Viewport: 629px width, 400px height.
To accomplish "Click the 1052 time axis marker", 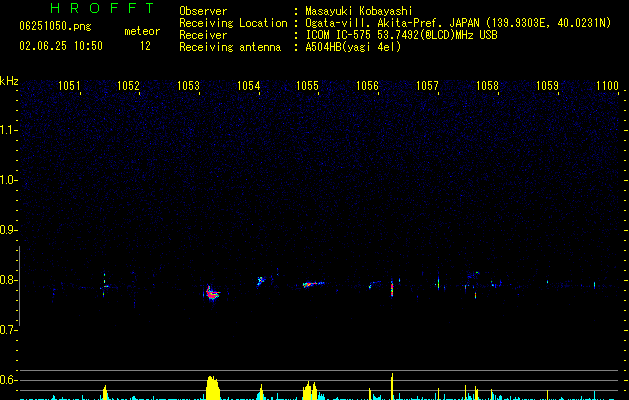I will [128, 85].
